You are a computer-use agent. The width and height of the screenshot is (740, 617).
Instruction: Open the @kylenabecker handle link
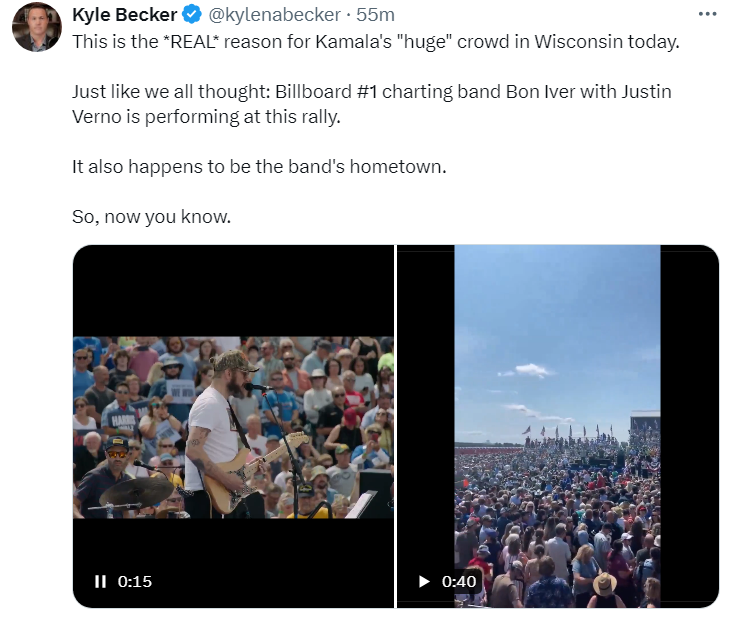pos(274,15)
